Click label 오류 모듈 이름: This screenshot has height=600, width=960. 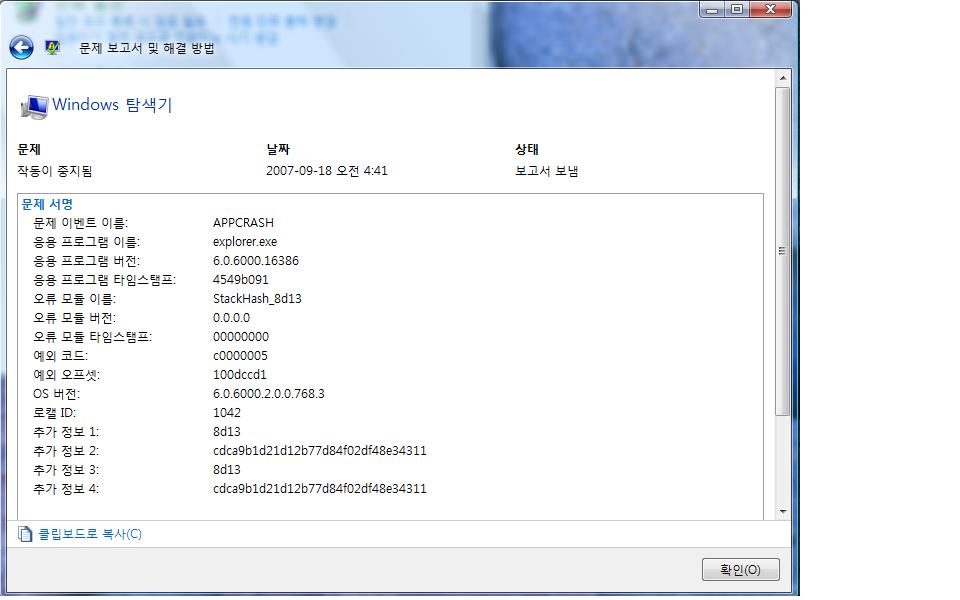coord(74,299)
